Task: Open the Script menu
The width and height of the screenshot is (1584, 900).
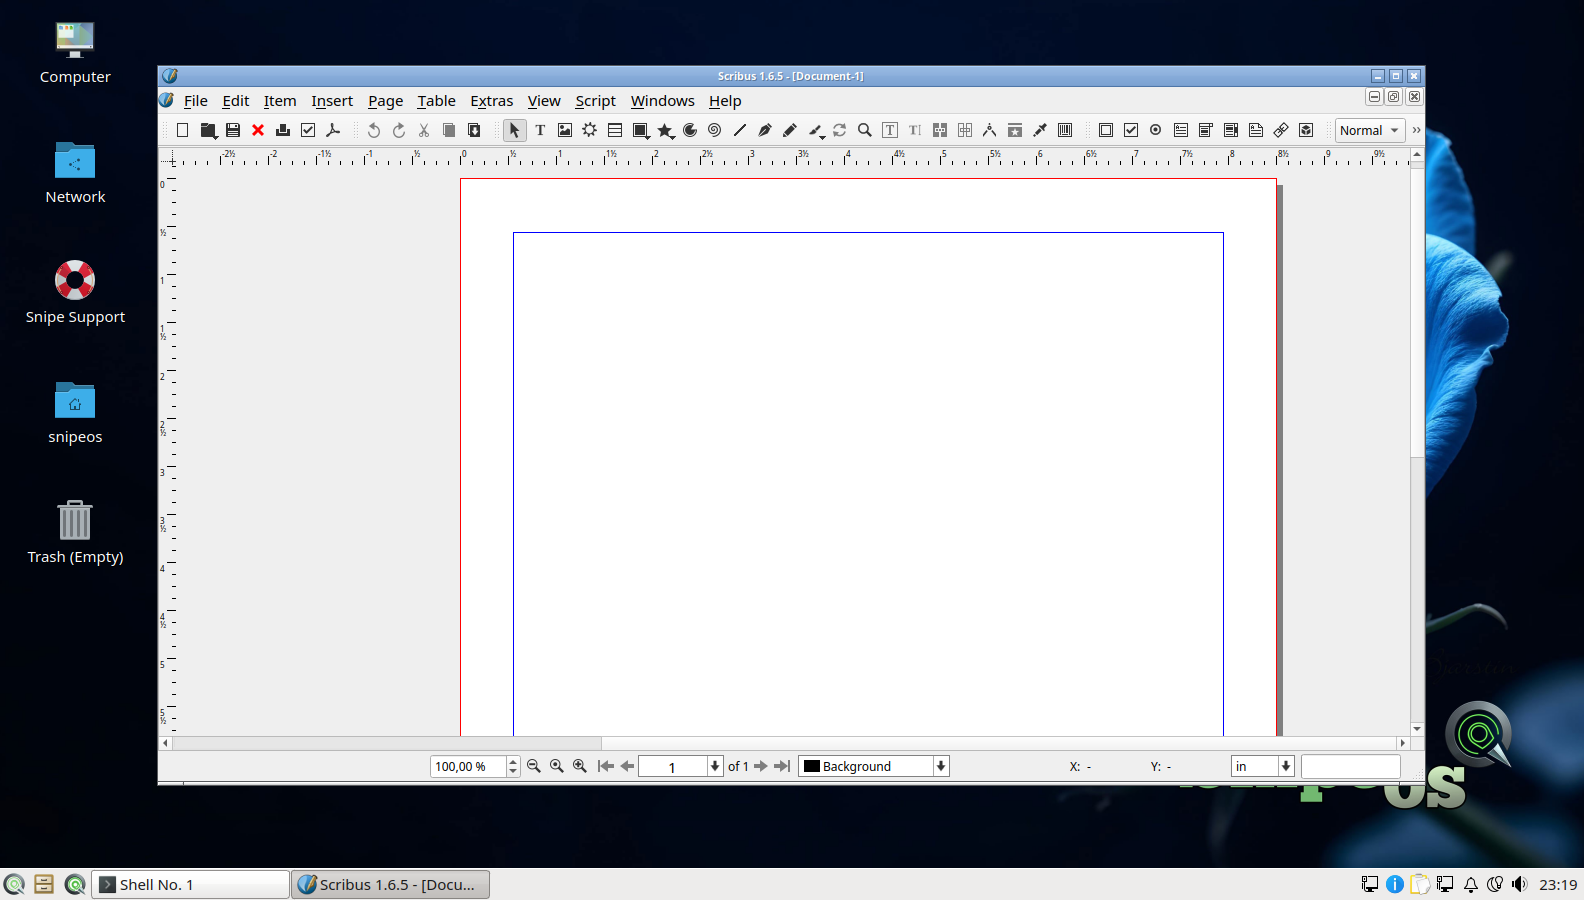Action: click(595, 101)
